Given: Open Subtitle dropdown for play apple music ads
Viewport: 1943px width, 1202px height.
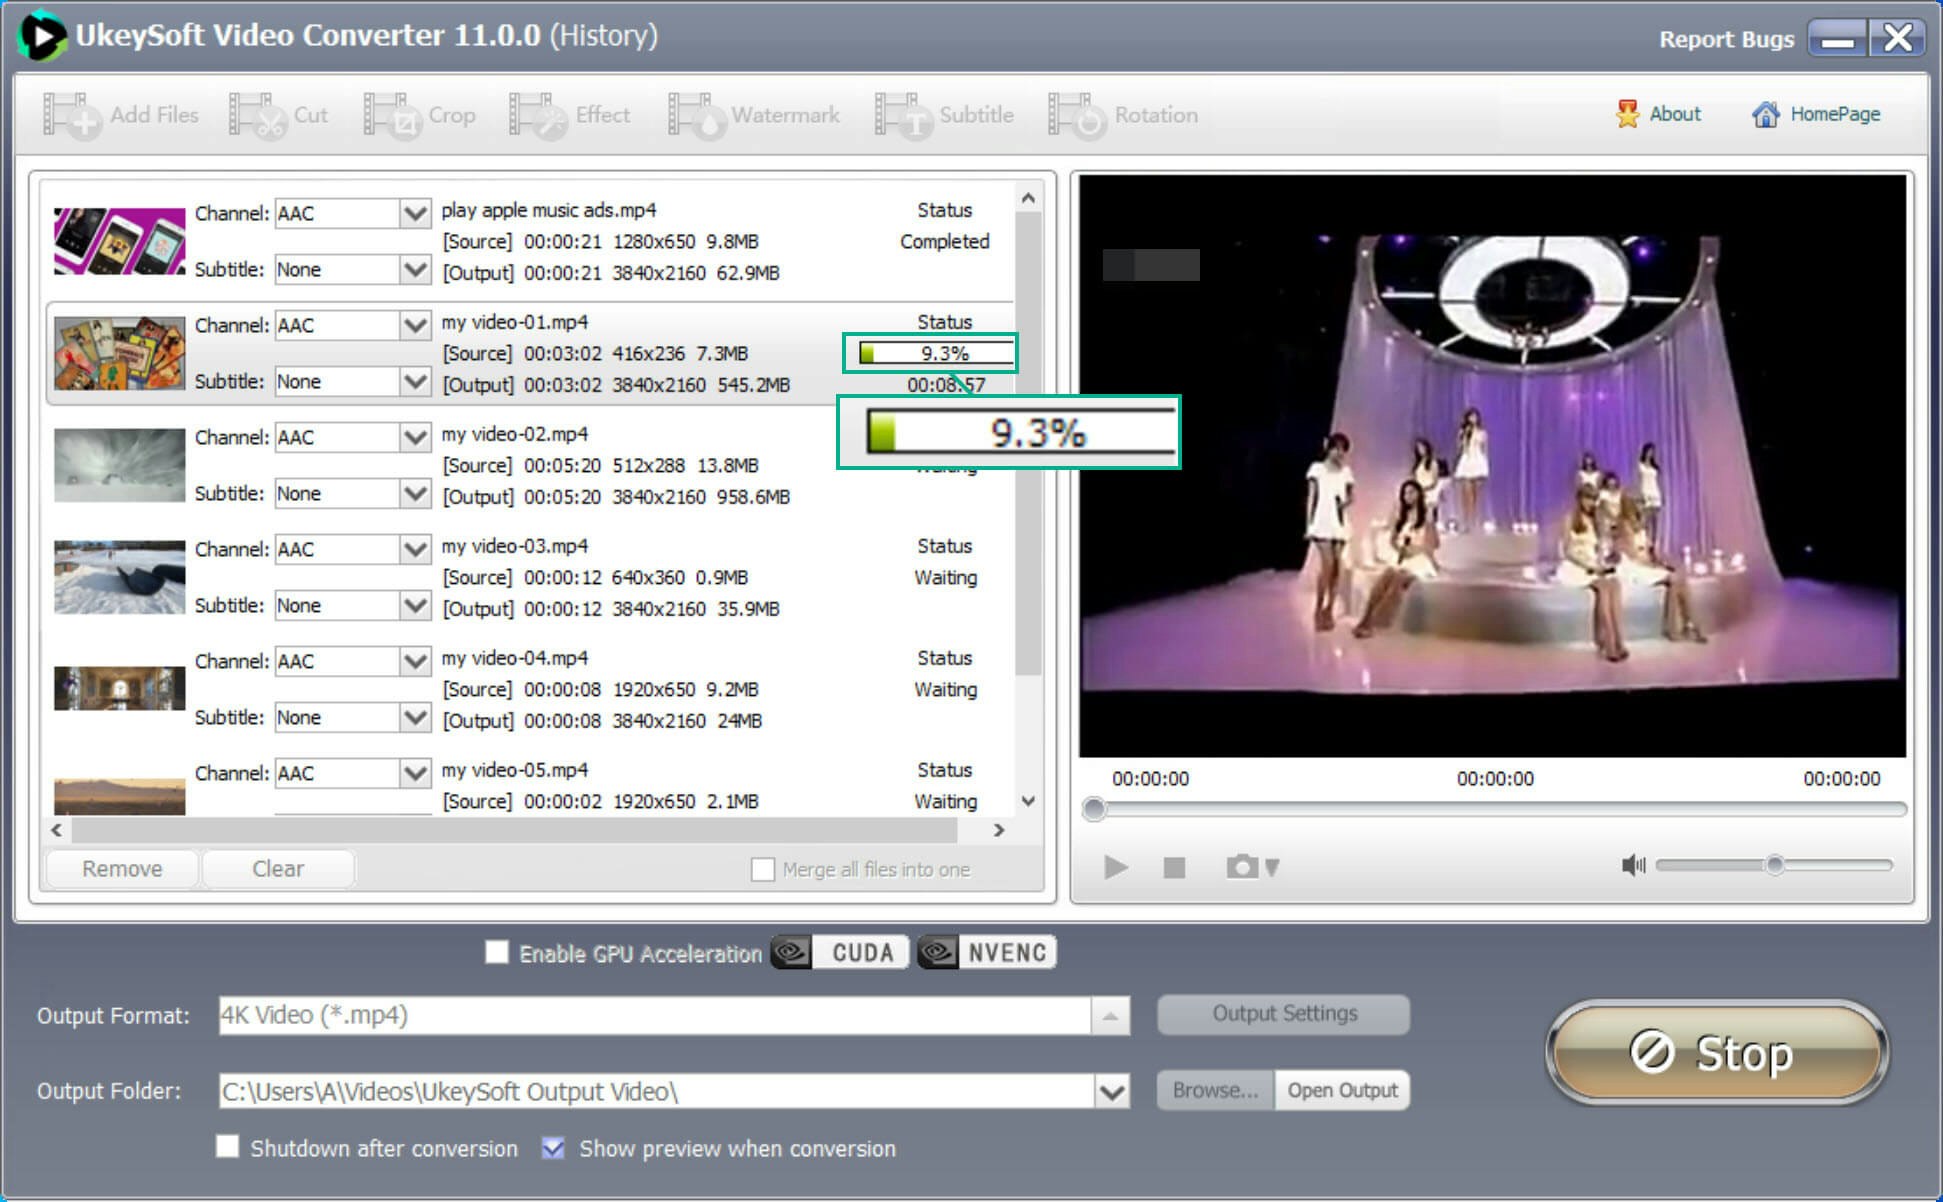Looking at the screenshot, I should (x=414, y=269).
